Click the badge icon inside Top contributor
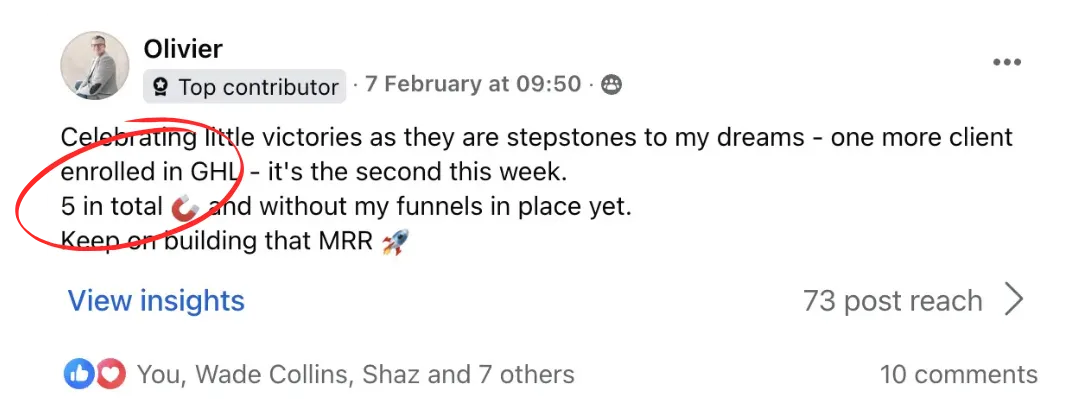The width and height of the screenshot is (1067, 414). click(160, 87)
